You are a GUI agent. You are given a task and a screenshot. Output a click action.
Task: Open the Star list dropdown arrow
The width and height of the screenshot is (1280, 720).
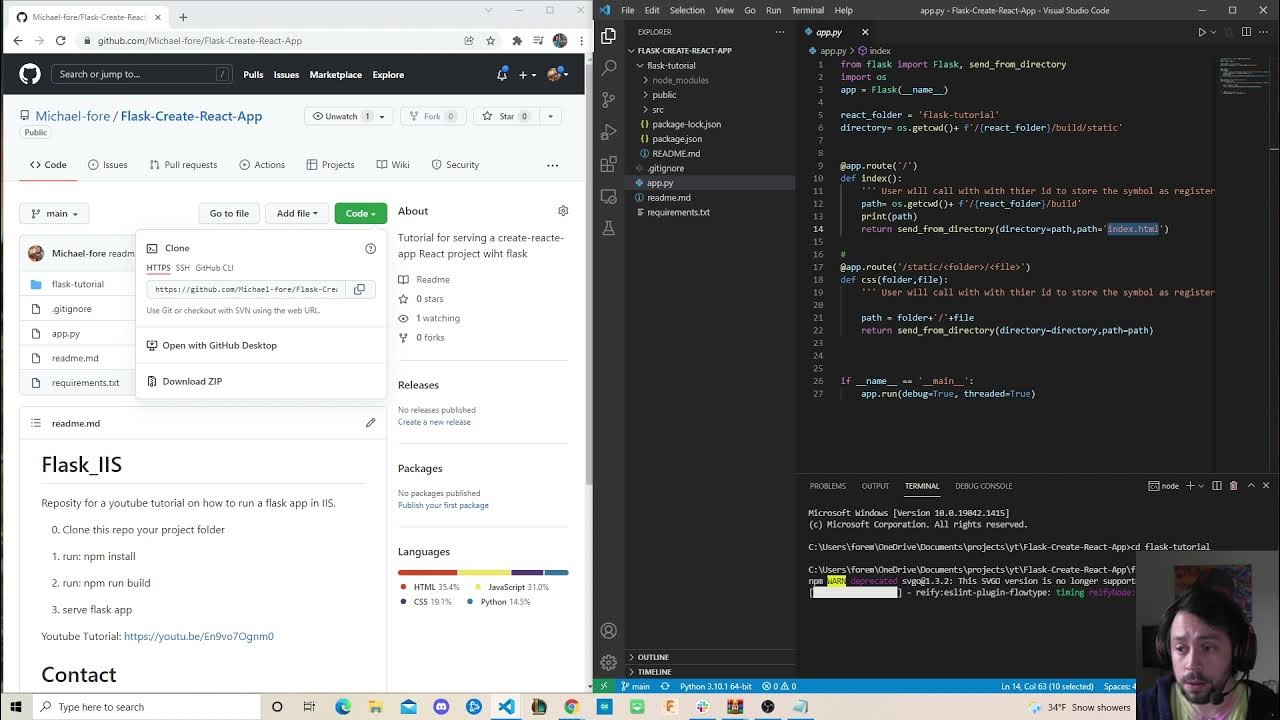(x=550, y=116)
